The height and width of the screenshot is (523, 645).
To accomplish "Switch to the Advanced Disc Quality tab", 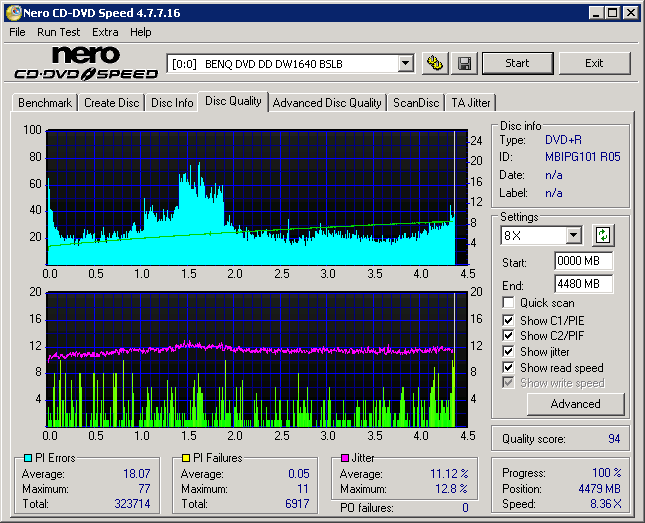I will click(327, 103).
